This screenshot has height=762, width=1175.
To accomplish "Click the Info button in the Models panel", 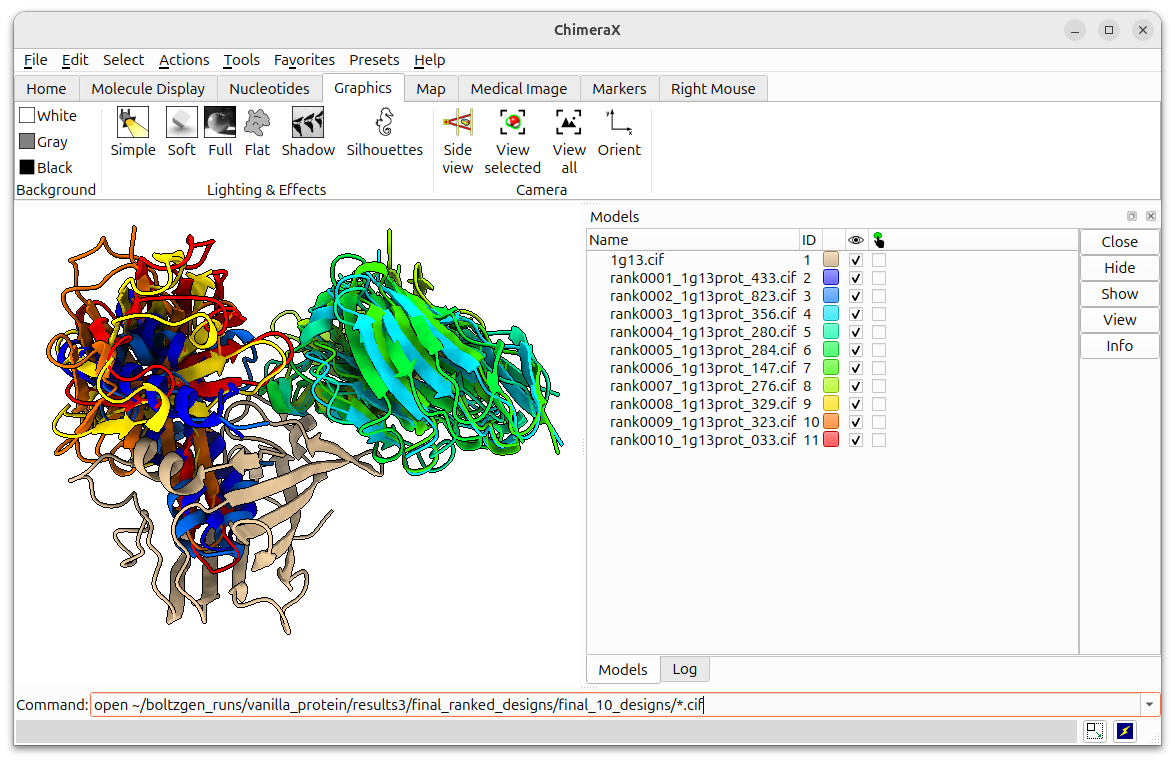I will click(1119, 345).
